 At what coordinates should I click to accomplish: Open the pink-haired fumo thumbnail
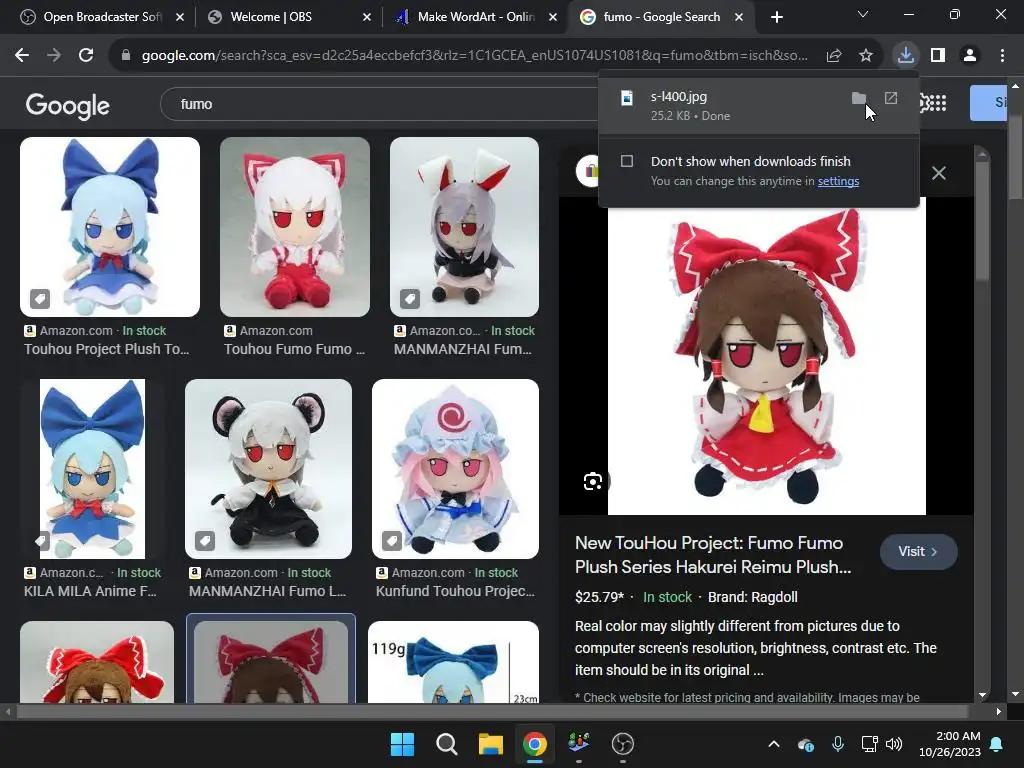point(455,469)
